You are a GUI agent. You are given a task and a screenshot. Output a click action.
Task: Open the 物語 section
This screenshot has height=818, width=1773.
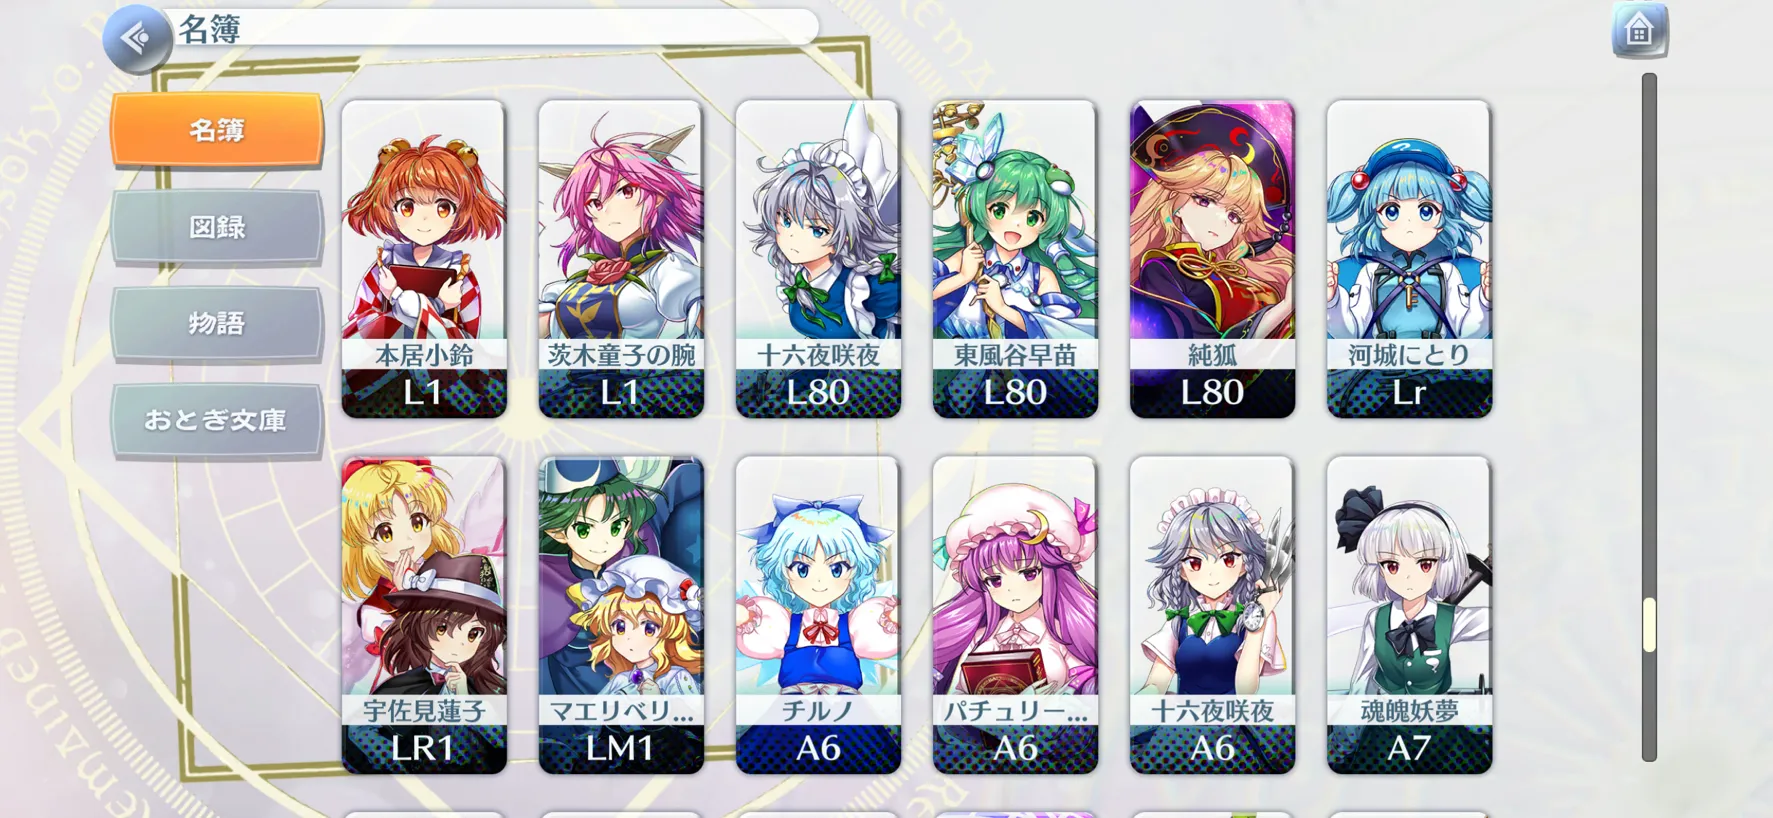[217, 323]
